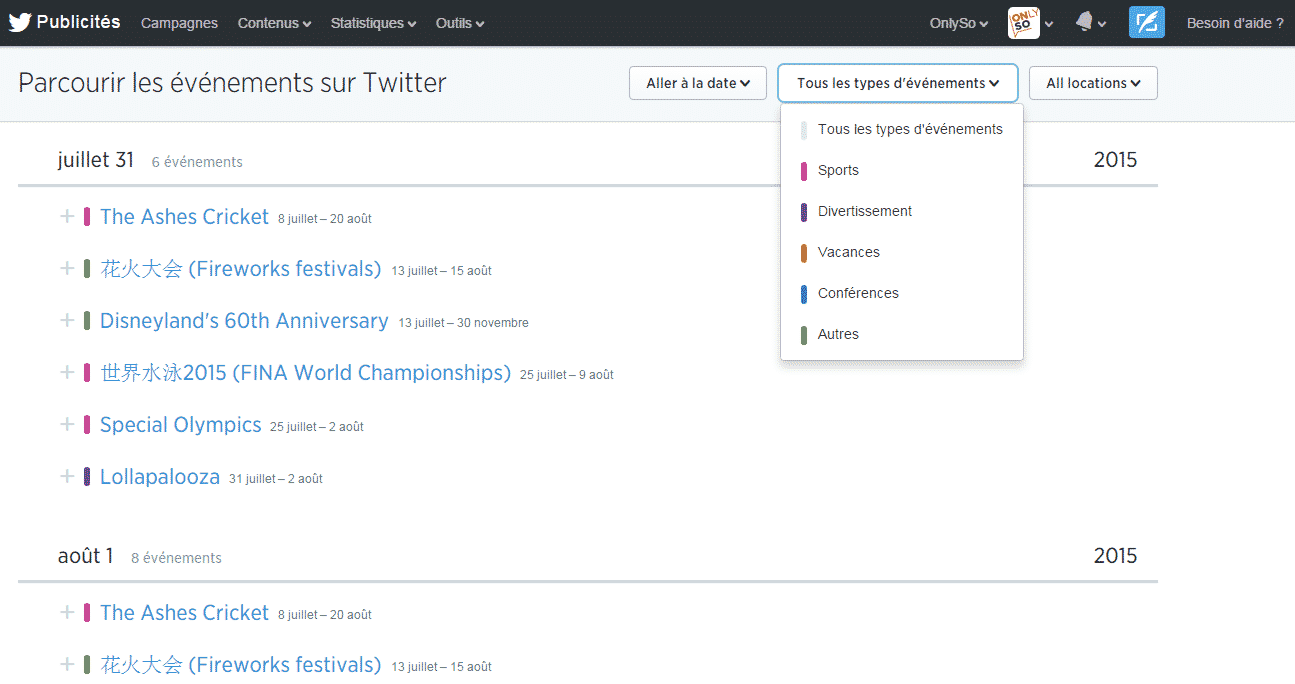Image resolution: width=1295 pixels, height=684 pixels.
Task: Click the notifications dropdown arrow
Action: [1102, 24]
